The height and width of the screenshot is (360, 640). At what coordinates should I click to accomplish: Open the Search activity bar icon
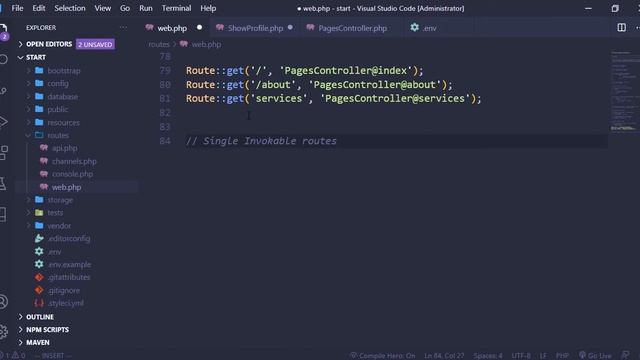(3, 60)
